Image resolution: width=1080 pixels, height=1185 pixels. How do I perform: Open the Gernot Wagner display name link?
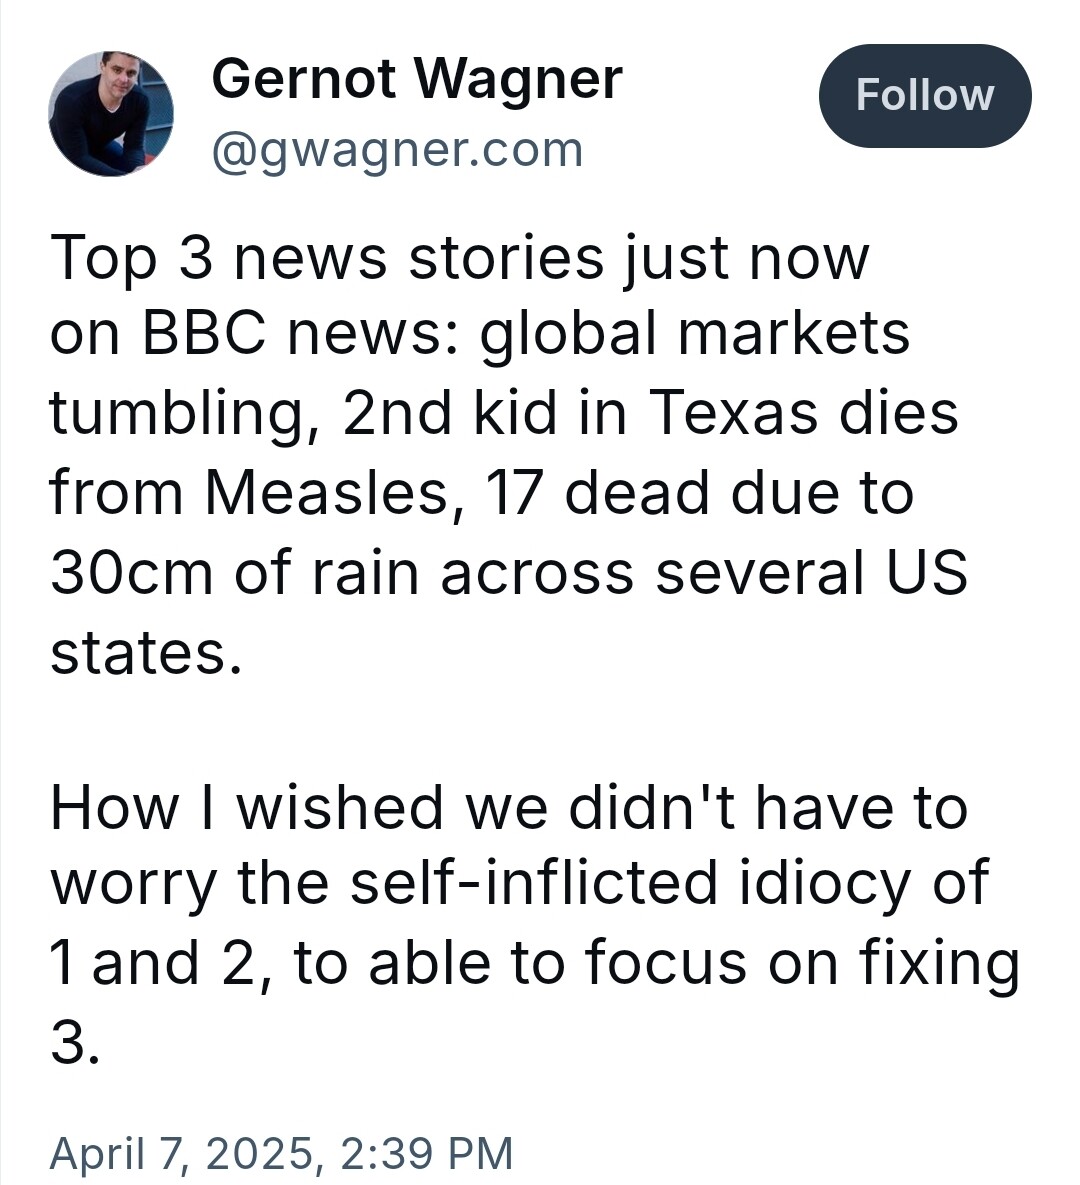tap(417, 79)
